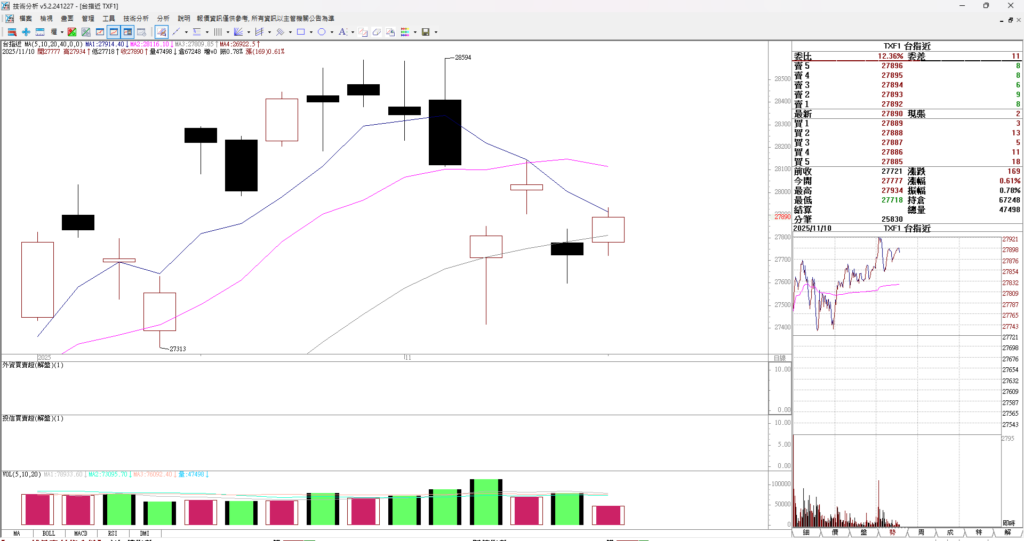Select the rectangle shape drawing tool
This screenshot has height=541, width=1024.
(300, 32)
